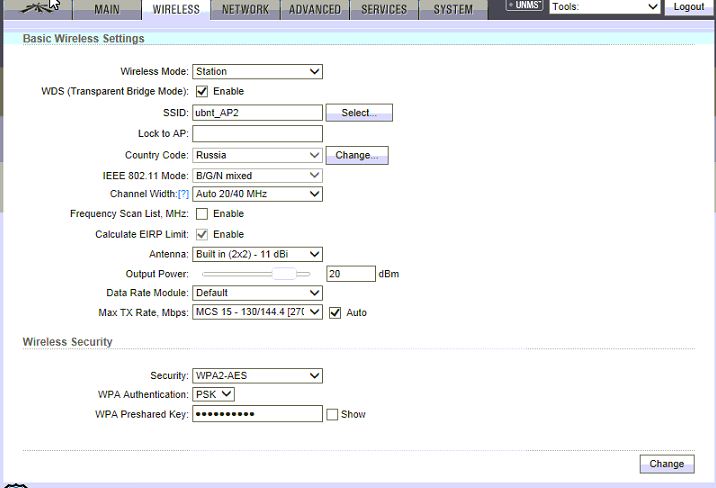
Task: Check Show for WPA Preshared Key
Action: point(332,414)
